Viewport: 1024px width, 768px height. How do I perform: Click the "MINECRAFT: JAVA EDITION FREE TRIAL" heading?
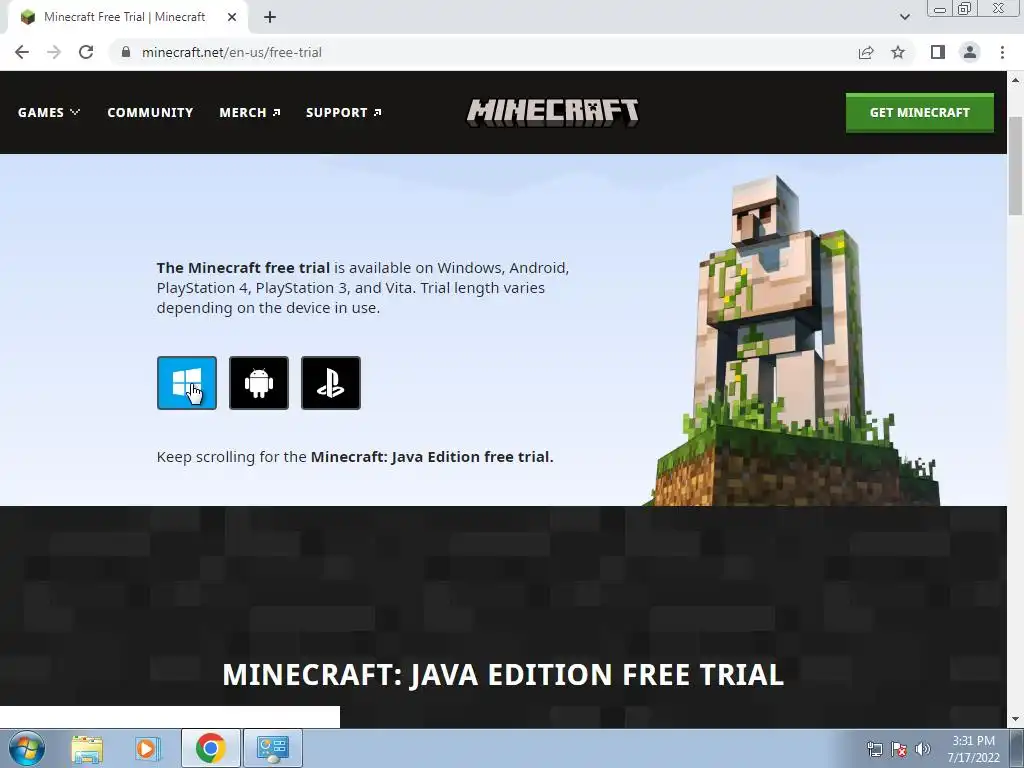pyautogui.click(x=503, y=675)
